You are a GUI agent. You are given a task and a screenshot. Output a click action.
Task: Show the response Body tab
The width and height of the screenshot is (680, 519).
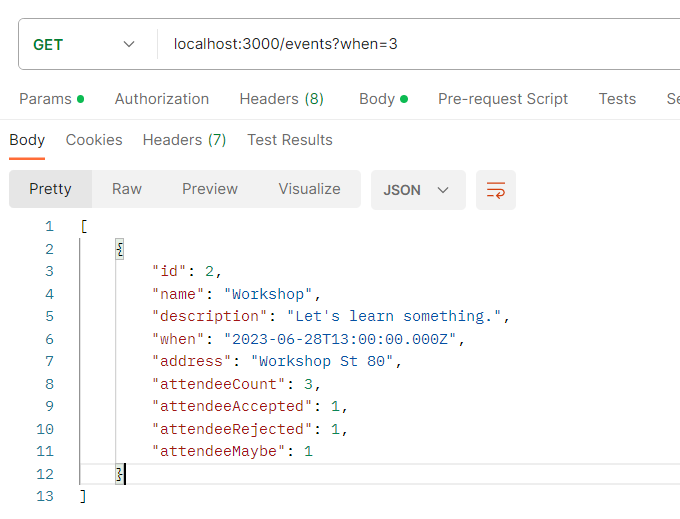click(x=27, y=140)
